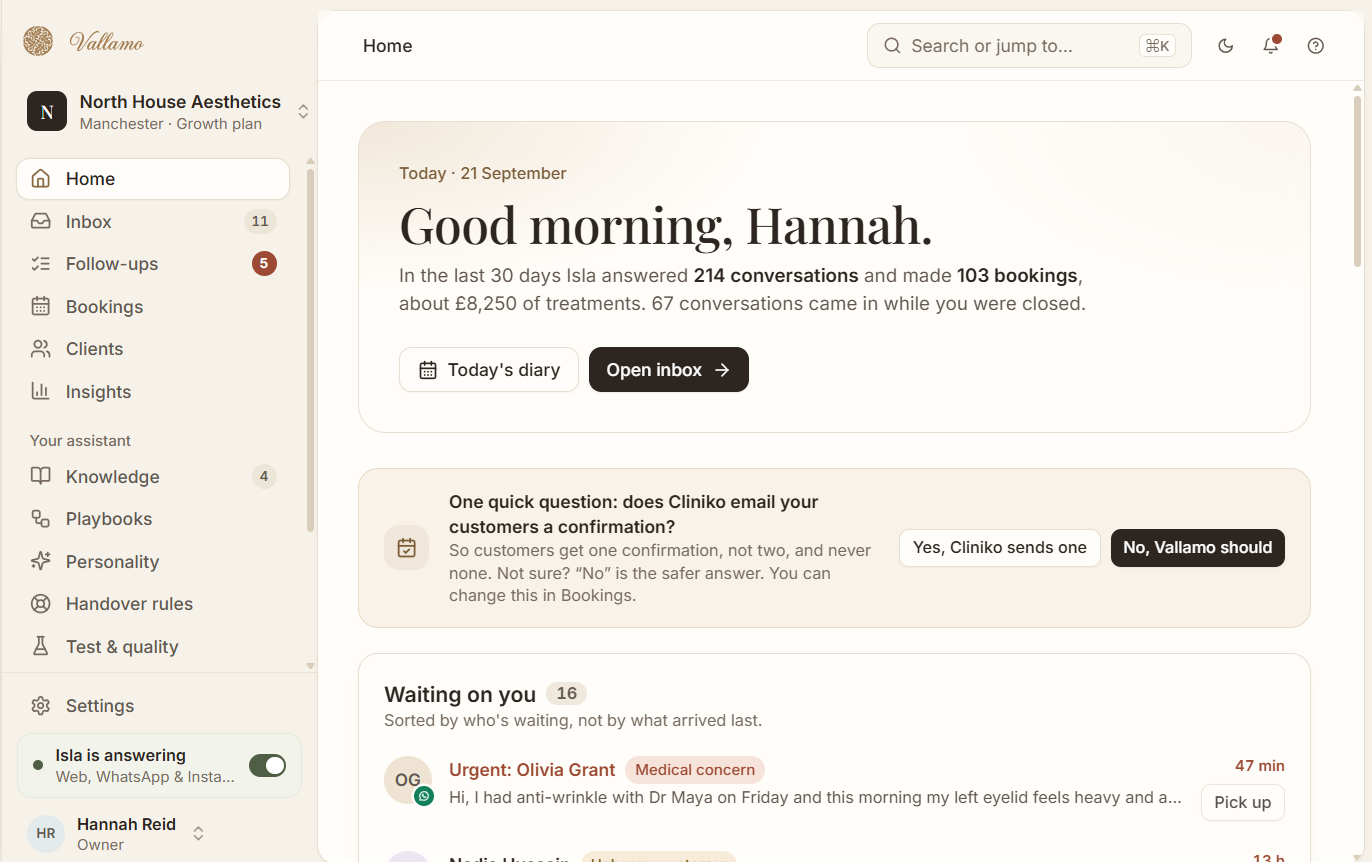Click the Settings gear icon

click(x=41, y=706)
